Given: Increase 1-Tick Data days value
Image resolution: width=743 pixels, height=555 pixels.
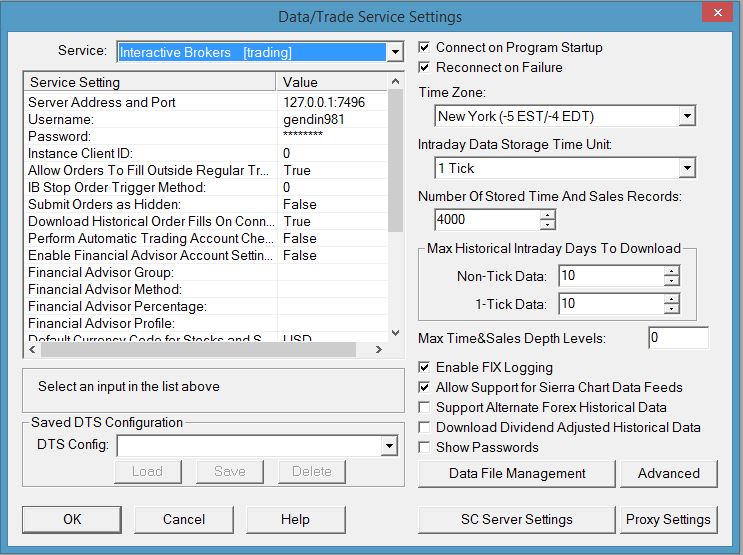Looking at the screenshot, I should 671,299.
